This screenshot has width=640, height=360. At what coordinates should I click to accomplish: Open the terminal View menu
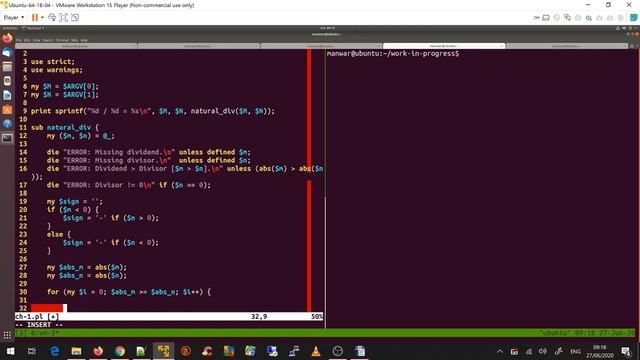pos(36,40)
